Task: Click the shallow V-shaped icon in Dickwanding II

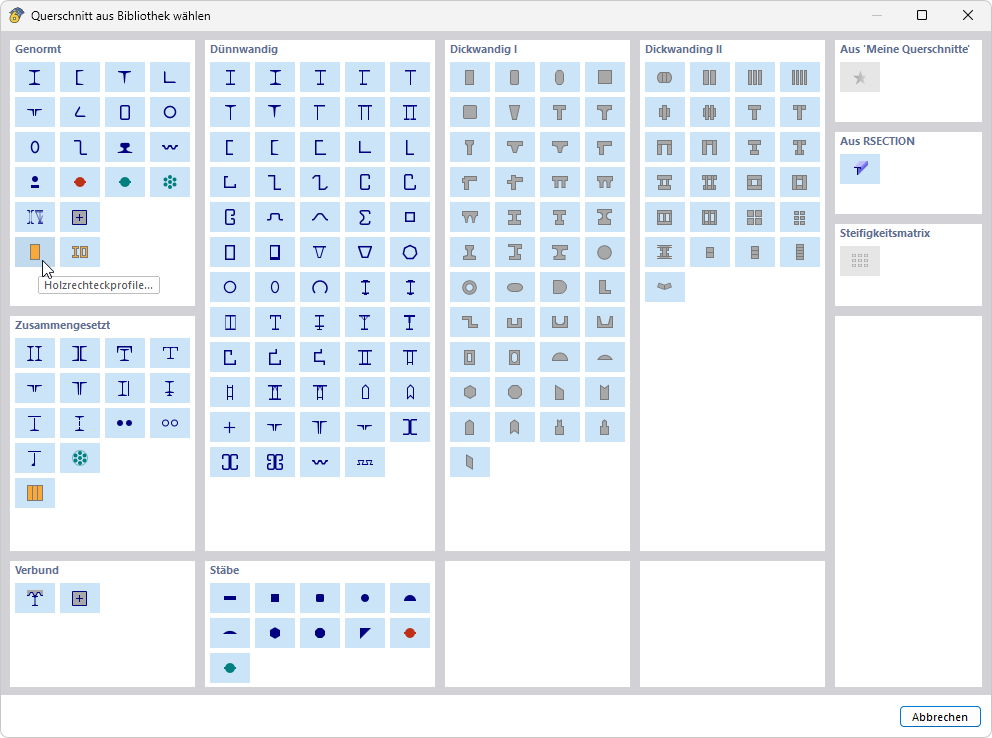Action: tap(665, 286)
